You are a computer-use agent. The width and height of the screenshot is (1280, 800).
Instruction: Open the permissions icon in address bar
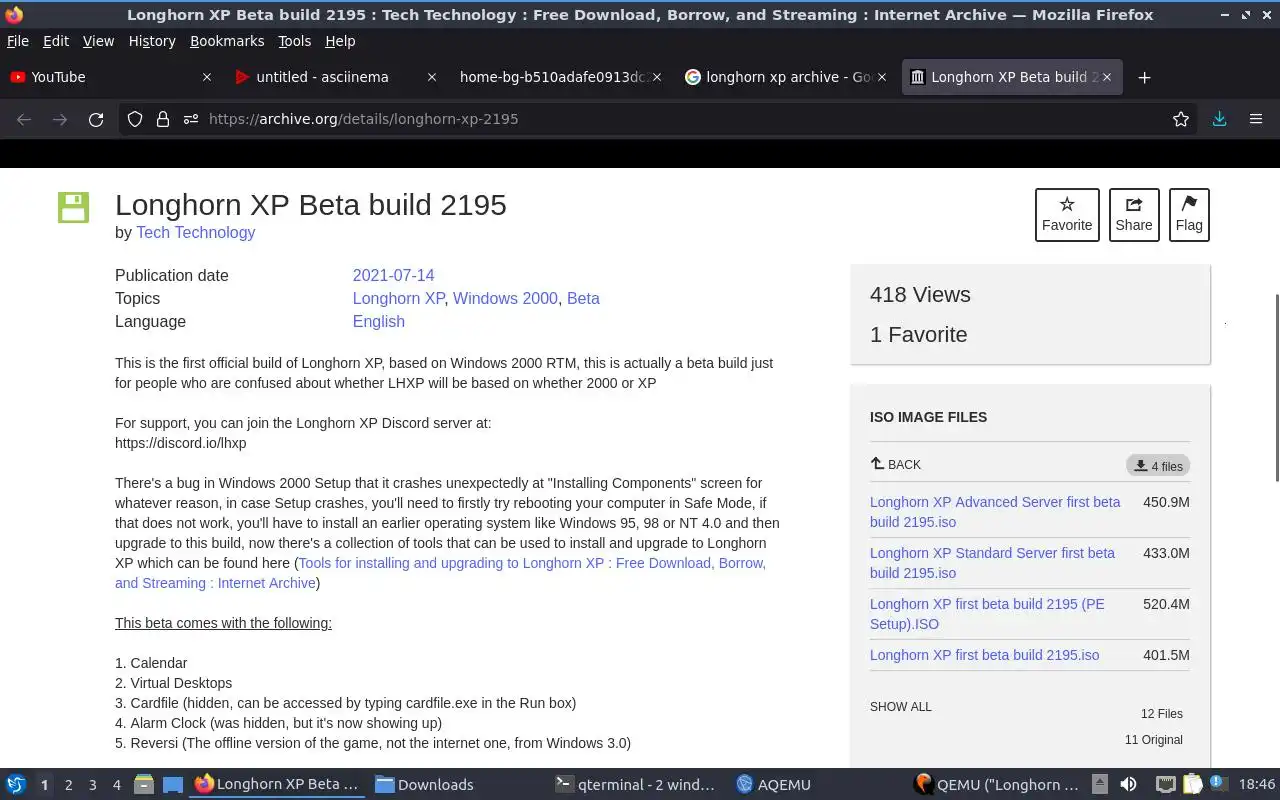point(190,119)
